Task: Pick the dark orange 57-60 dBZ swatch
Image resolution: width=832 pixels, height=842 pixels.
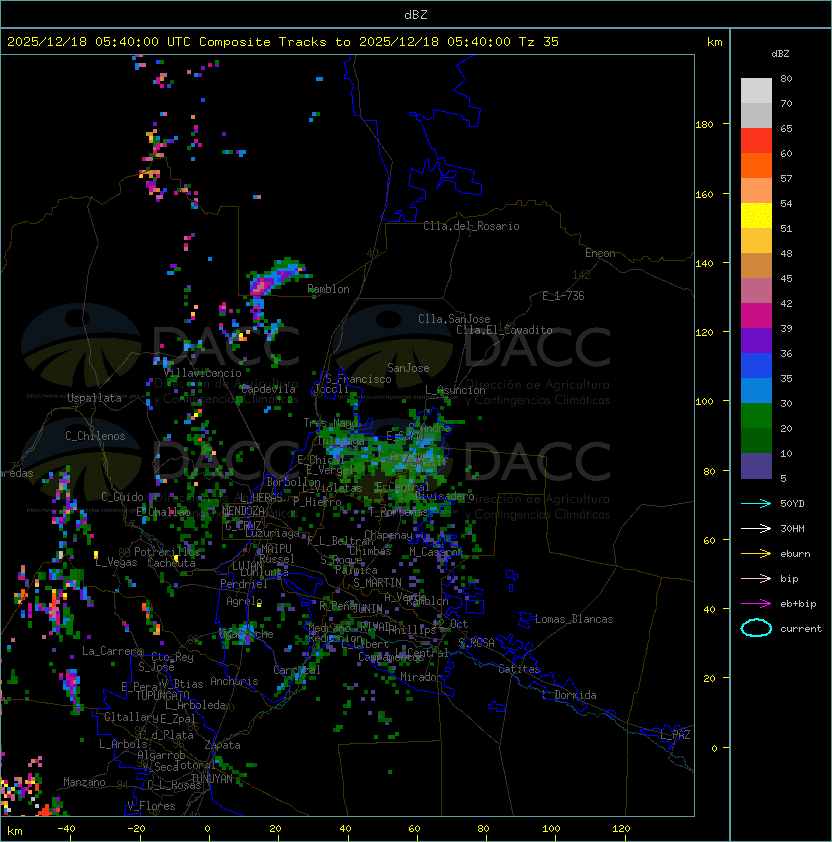Action: [756, 165]
